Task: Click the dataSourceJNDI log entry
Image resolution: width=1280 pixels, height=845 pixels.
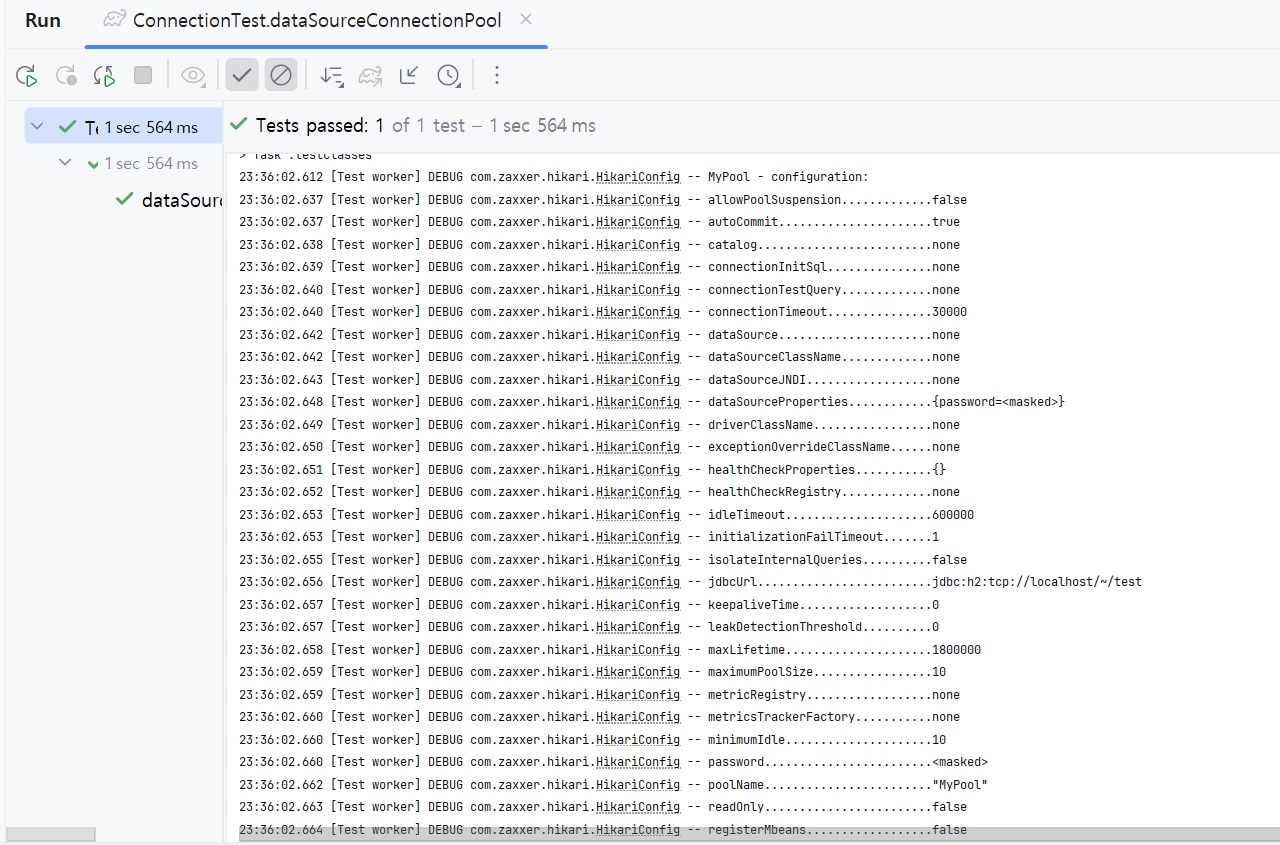Action: coord(833,380)
